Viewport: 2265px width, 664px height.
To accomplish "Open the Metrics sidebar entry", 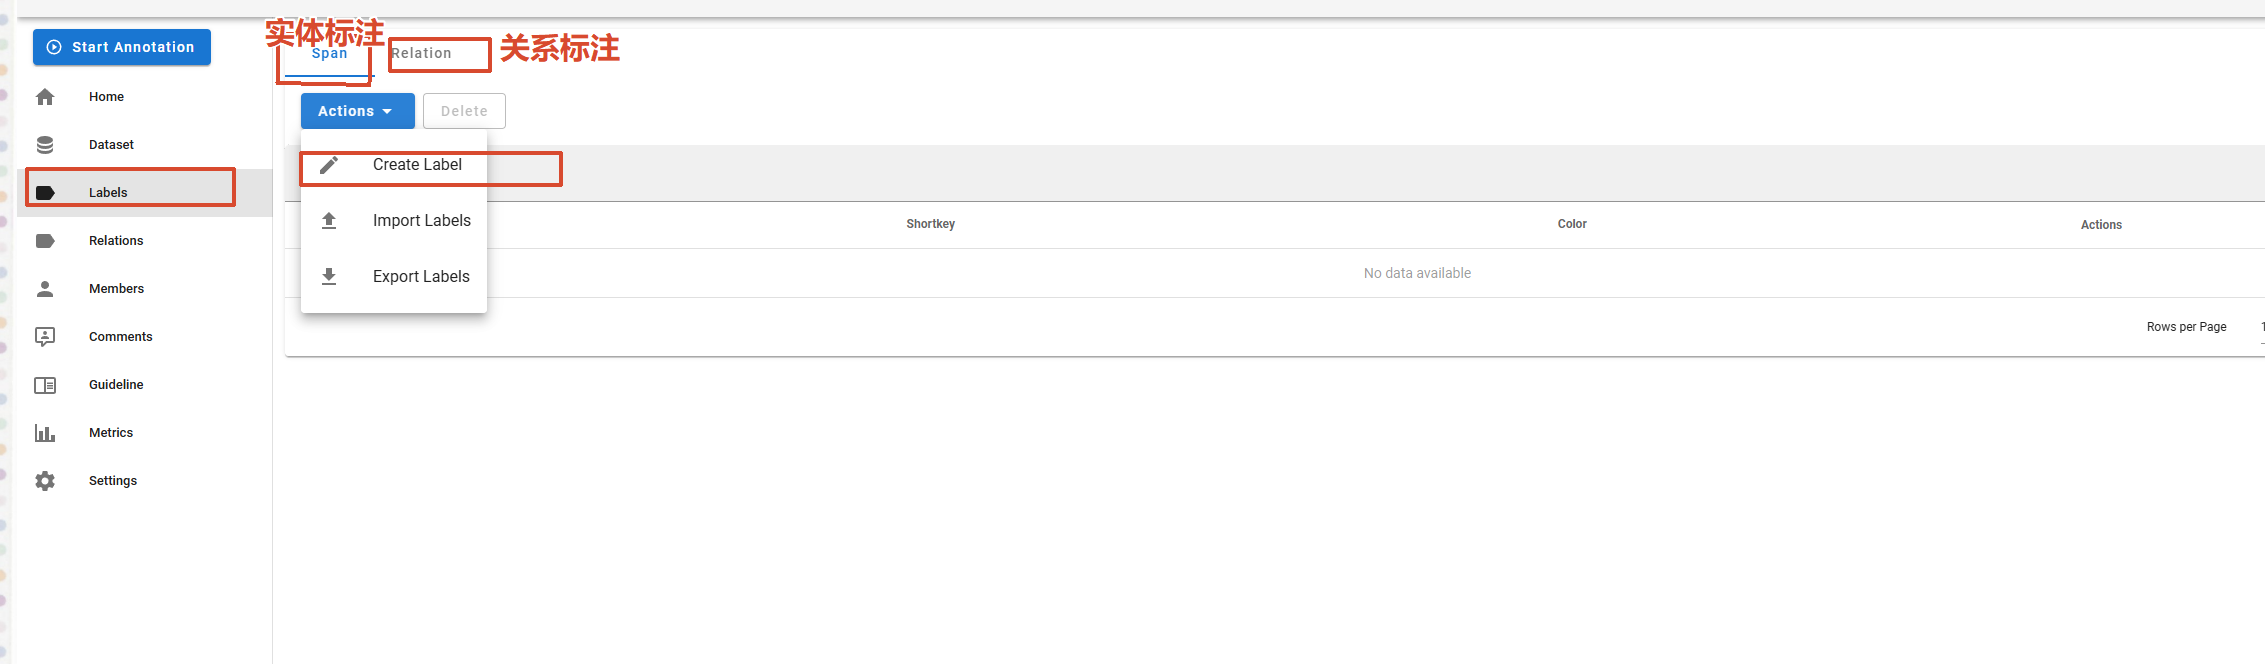I will [145, 433].
